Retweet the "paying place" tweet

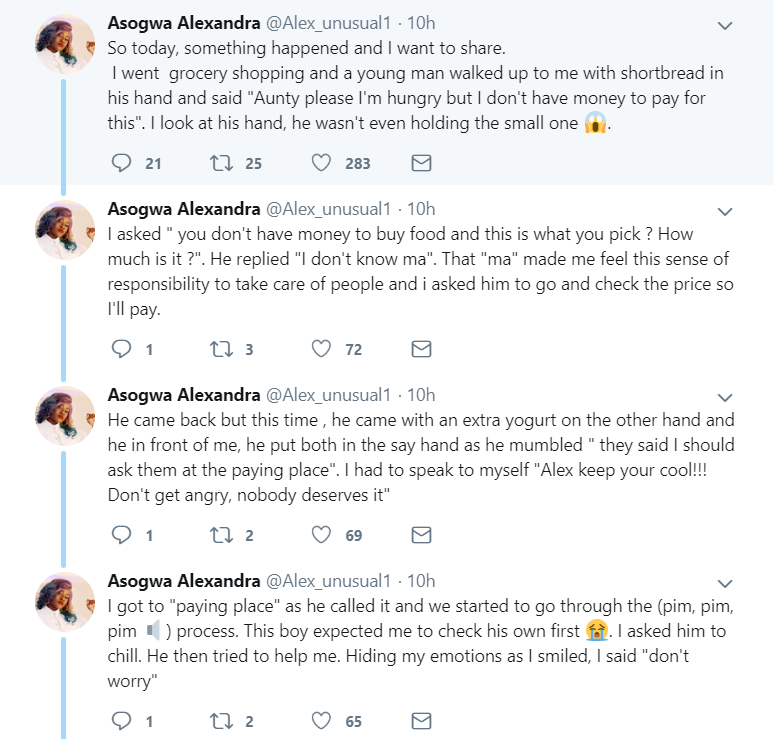pos(217,720)
